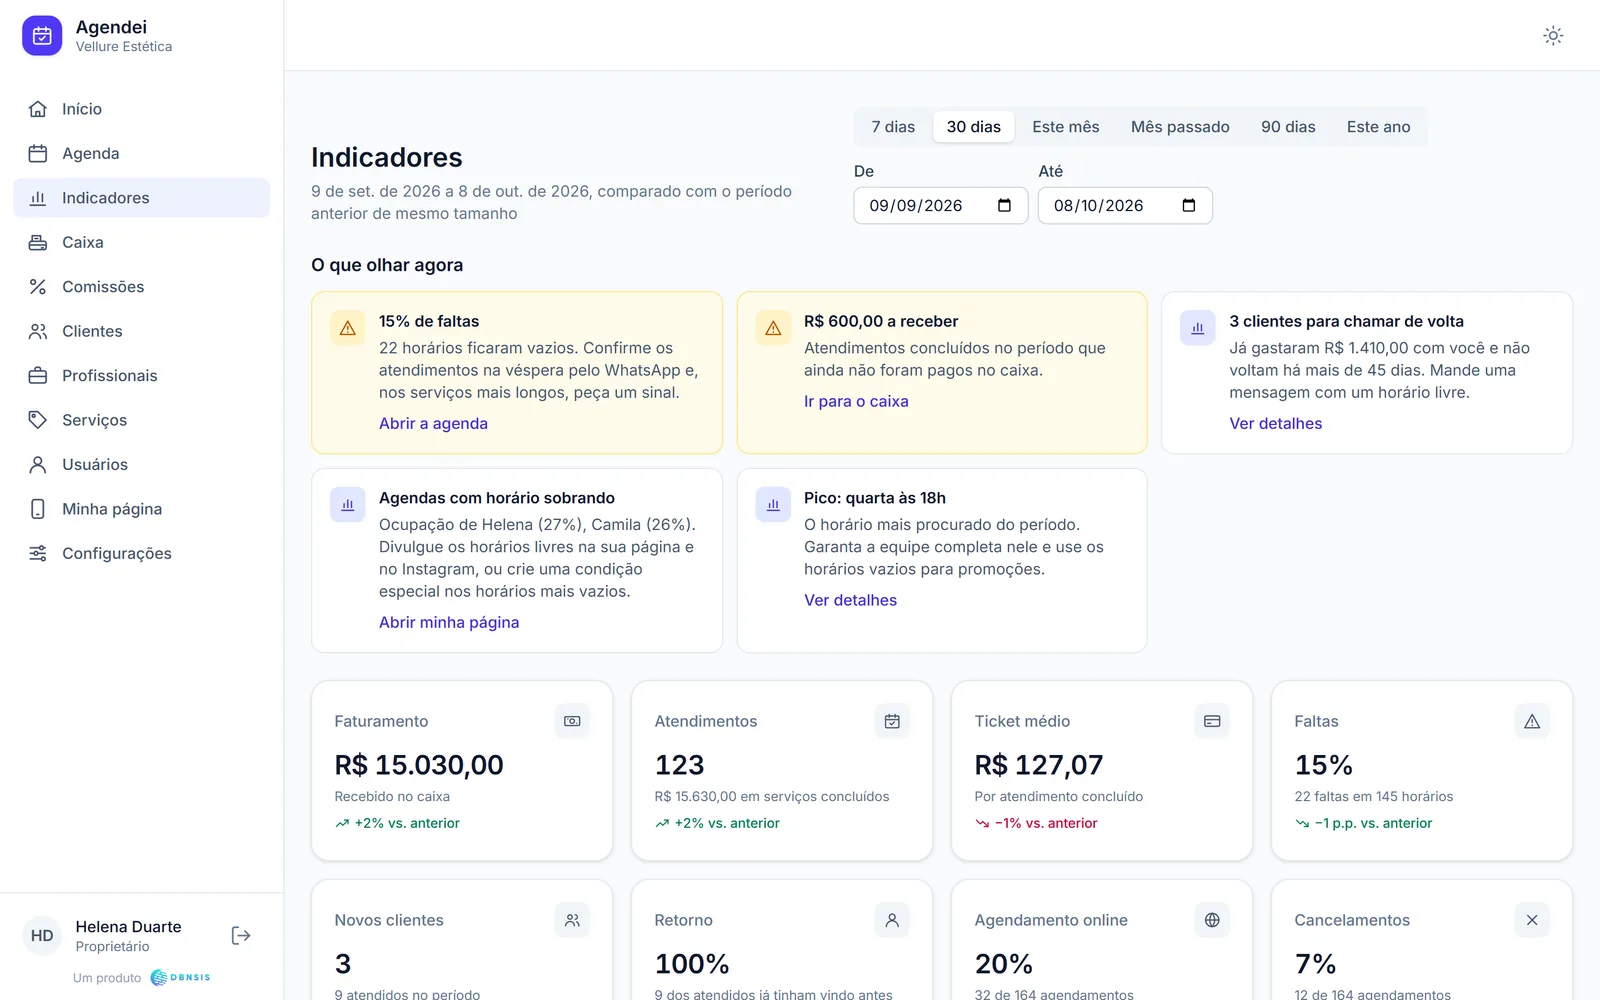
Task: Click the Abrir minha página link
Action: pos(449,622)
